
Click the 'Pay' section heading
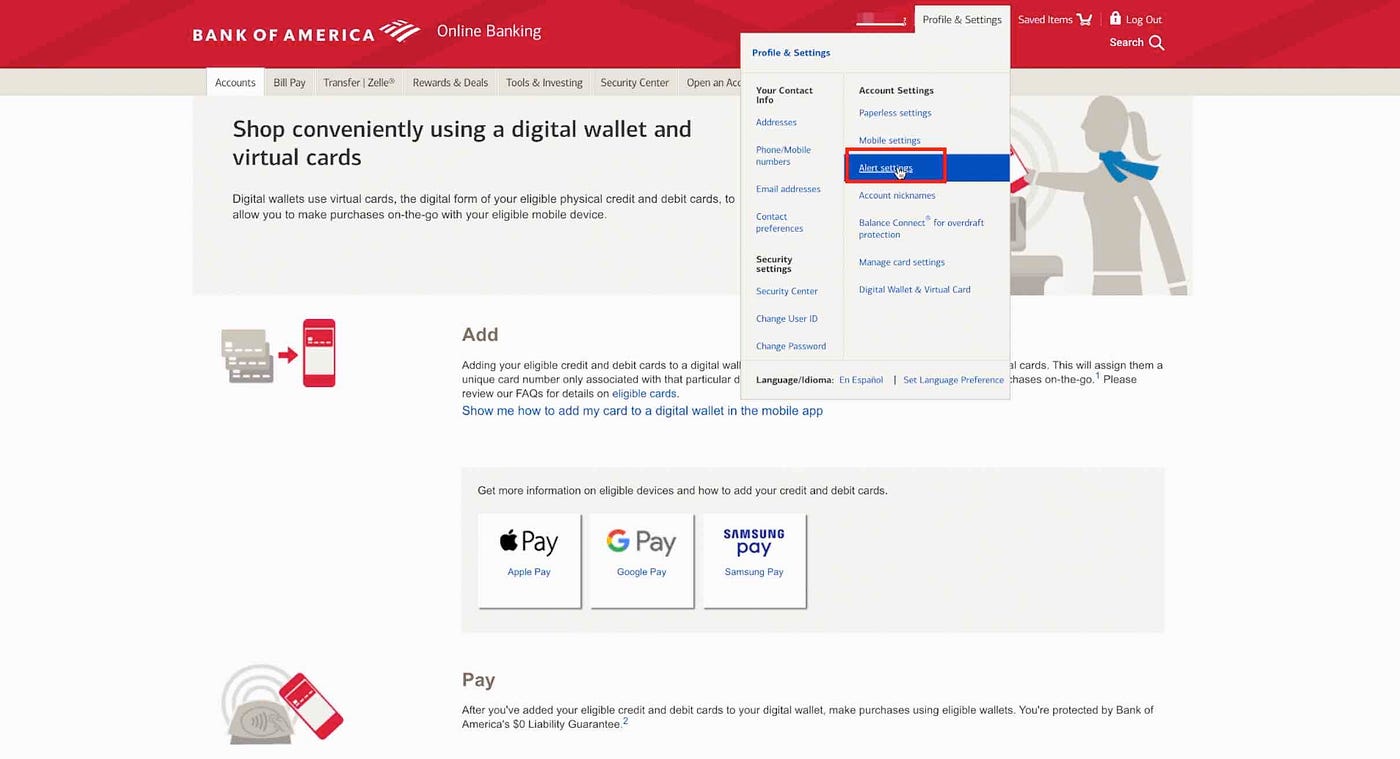coord(479,680)
